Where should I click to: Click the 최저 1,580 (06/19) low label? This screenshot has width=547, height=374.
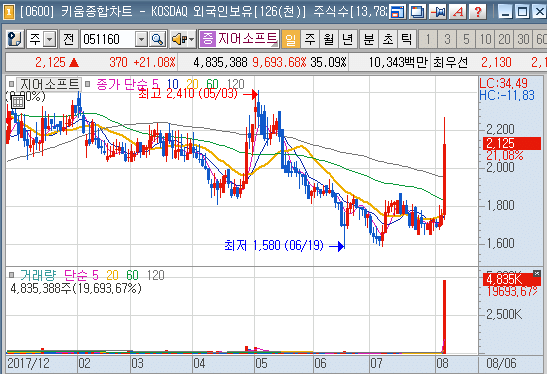[274, 245]
